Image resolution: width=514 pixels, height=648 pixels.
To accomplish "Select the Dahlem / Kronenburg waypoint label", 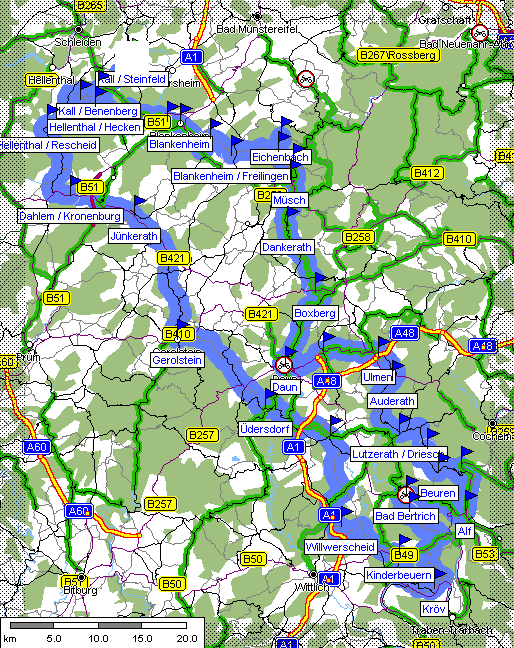I will pyautogui.click(x=70, y=216).
